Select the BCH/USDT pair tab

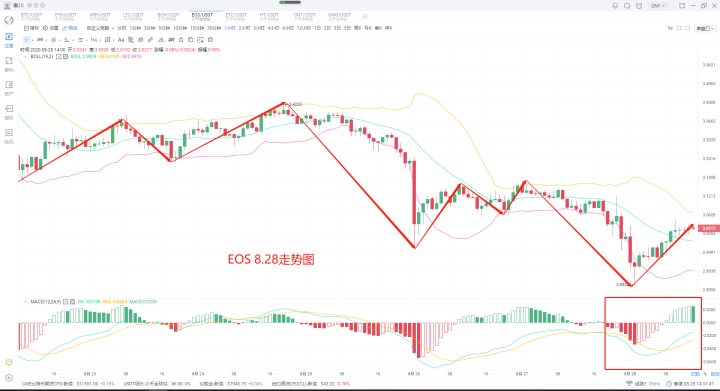coord(168,17)
